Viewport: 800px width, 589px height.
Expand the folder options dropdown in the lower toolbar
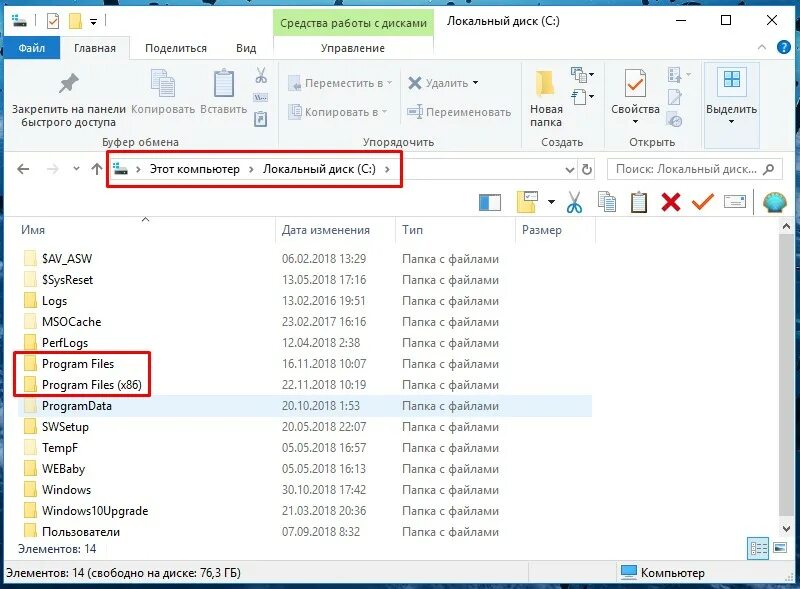(551, 202)
